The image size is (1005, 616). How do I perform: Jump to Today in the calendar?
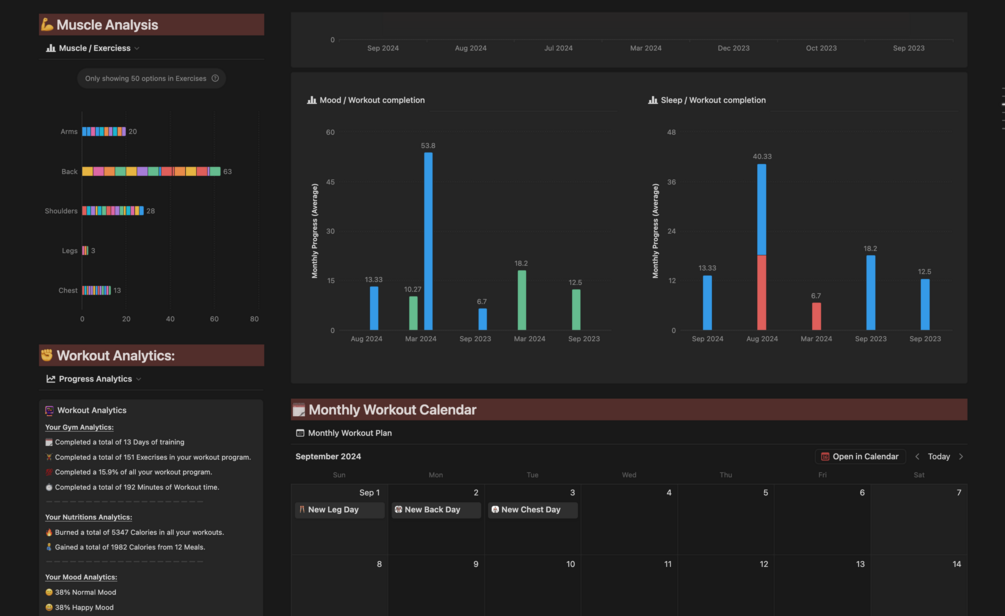[x=938, y=456]
